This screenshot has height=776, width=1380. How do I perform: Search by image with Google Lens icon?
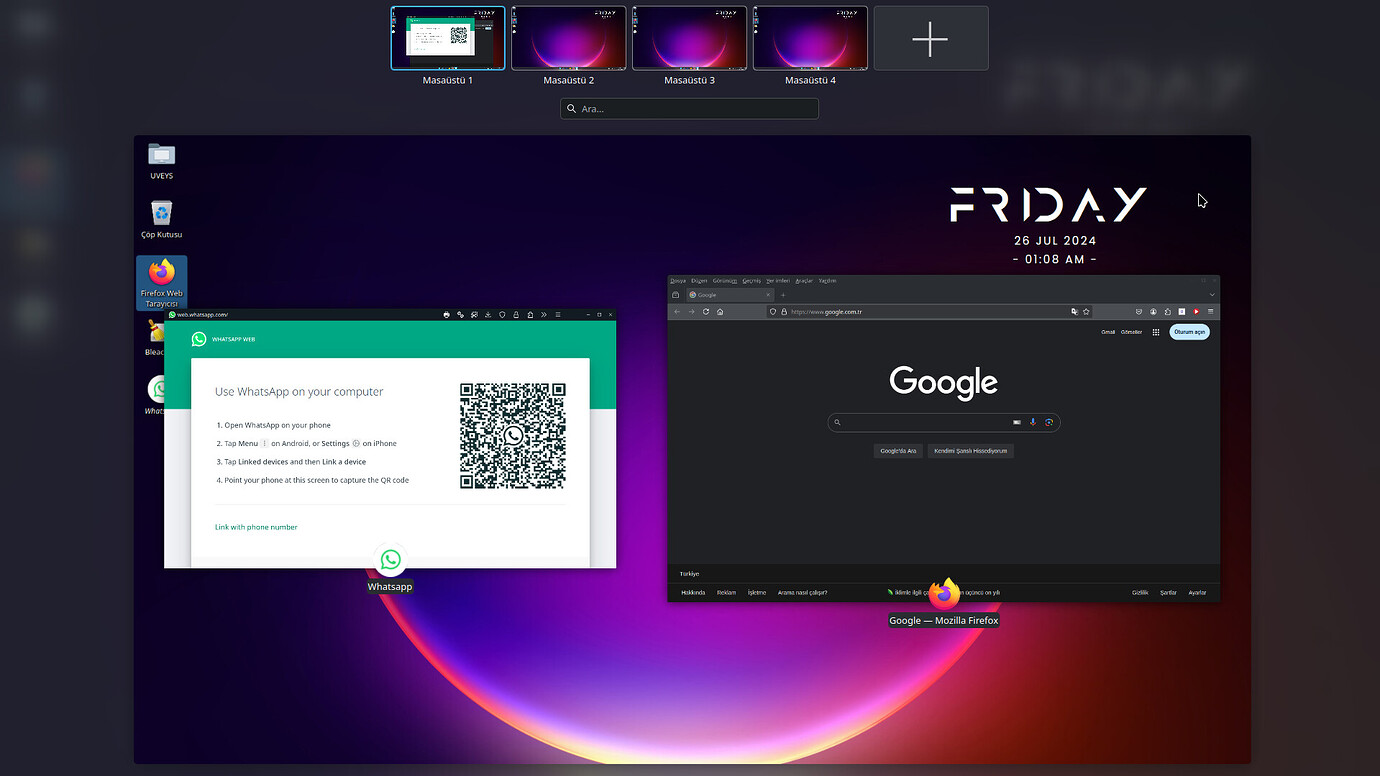1049,422
